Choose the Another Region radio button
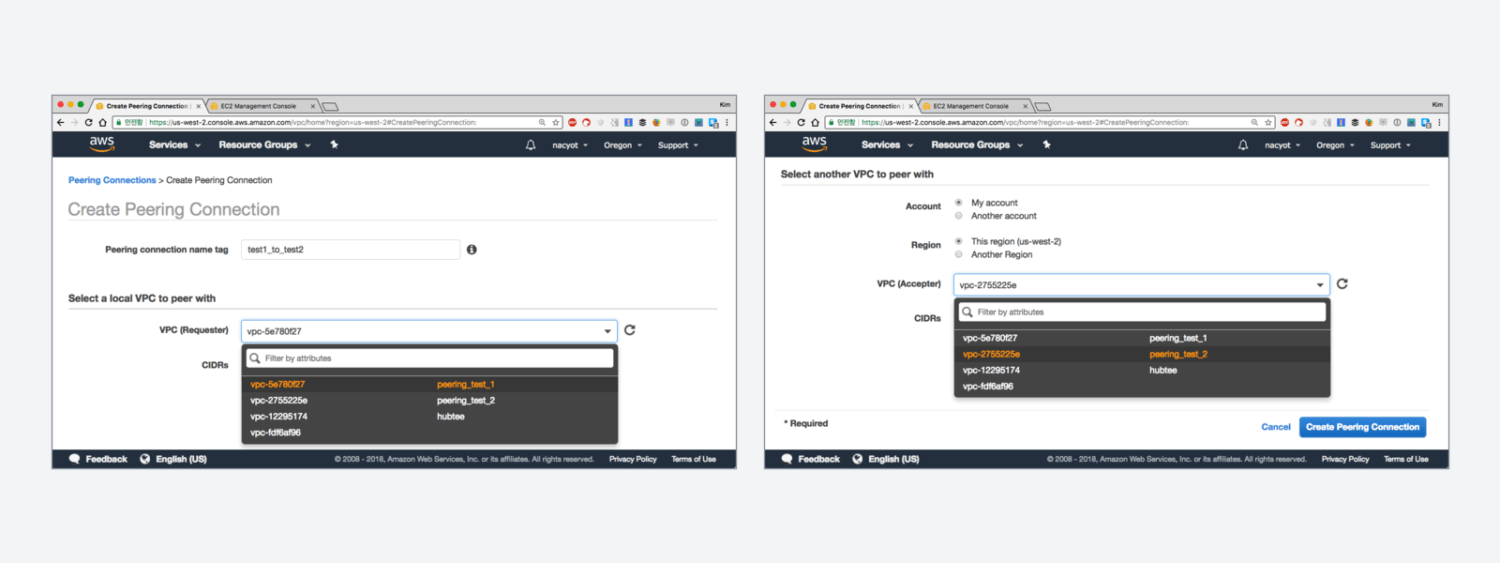This screenshot has width=1500, height=563. [959, 255]
